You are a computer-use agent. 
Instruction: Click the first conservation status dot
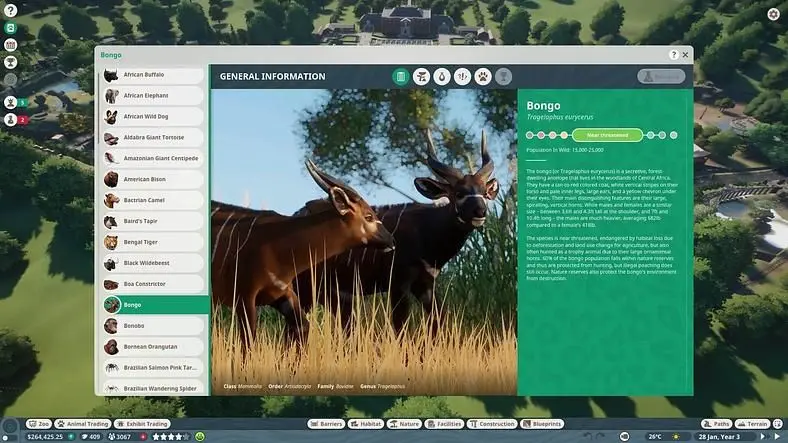pos(529,135)
